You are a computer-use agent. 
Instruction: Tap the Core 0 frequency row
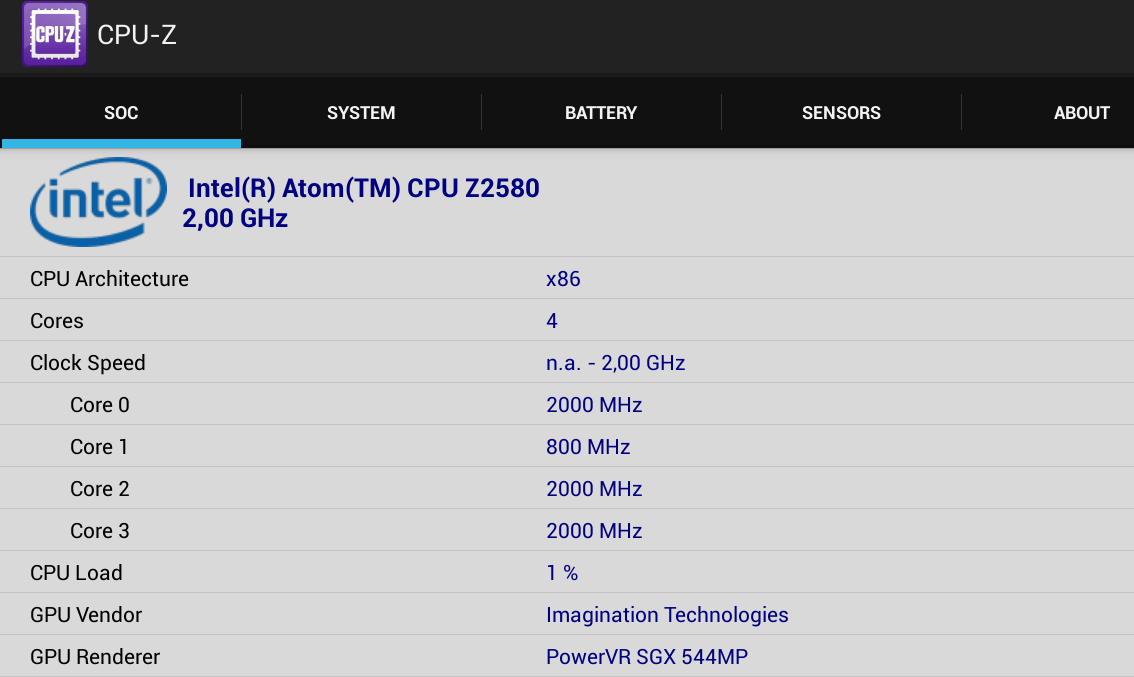pos(567,405)
